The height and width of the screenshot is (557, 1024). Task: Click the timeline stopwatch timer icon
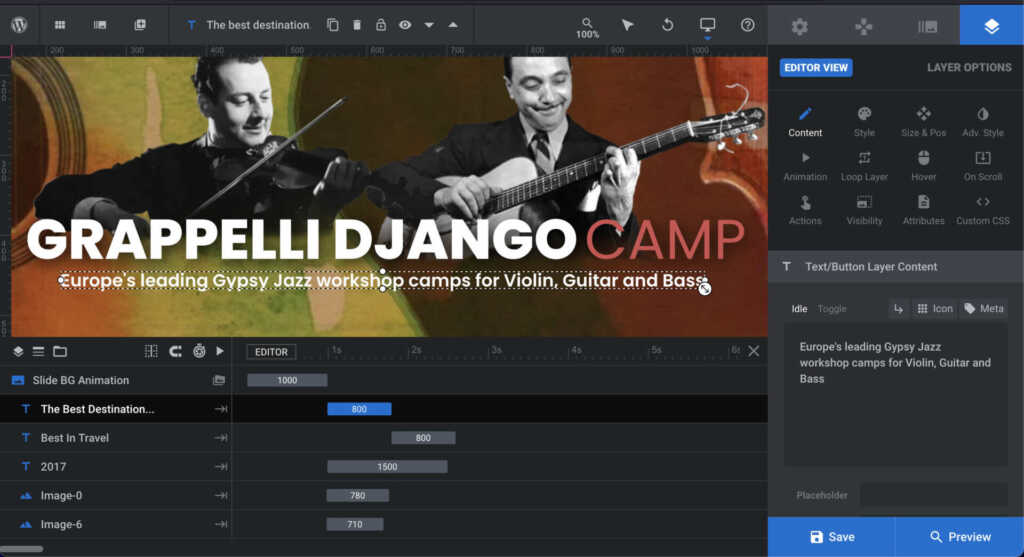199,351
